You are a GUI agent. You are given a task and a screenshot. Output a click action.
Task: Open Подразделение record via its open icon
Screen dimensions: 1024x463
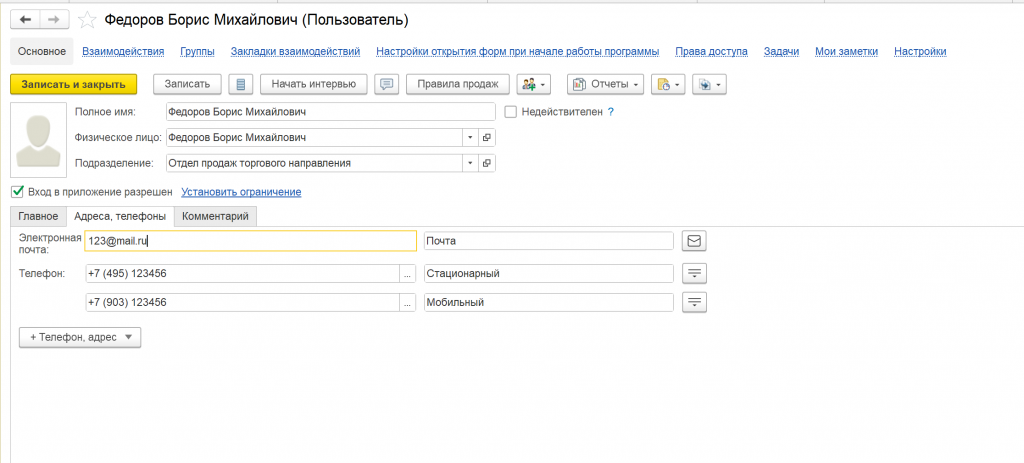[x=487, y=163]
